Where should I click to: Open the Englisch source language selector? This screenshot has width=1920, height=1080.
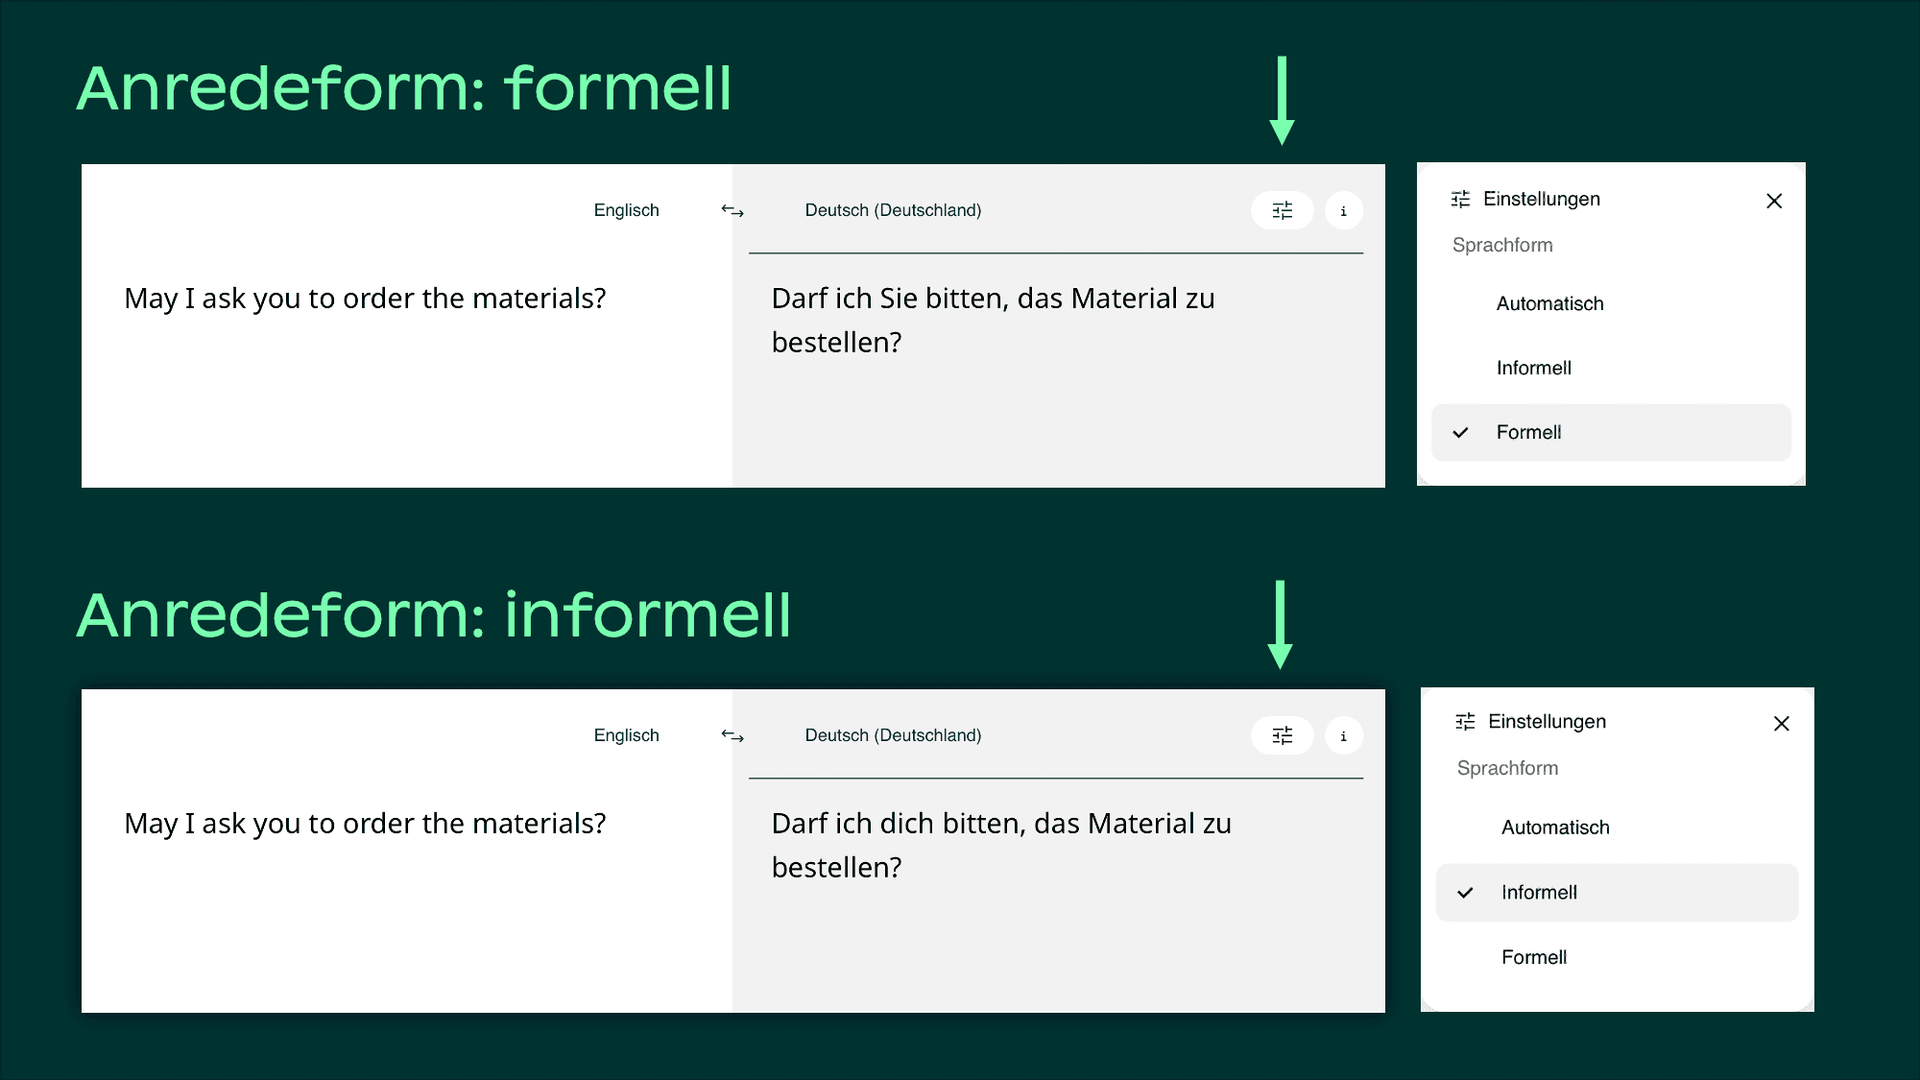626,210
